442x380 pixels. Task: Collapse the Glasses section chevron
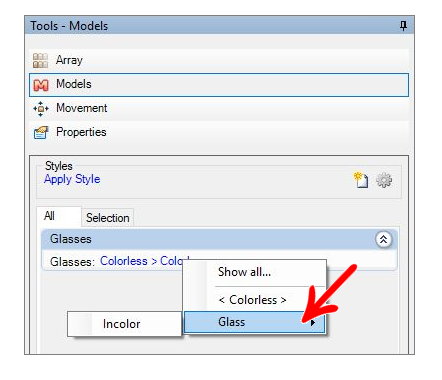[383, 239]
